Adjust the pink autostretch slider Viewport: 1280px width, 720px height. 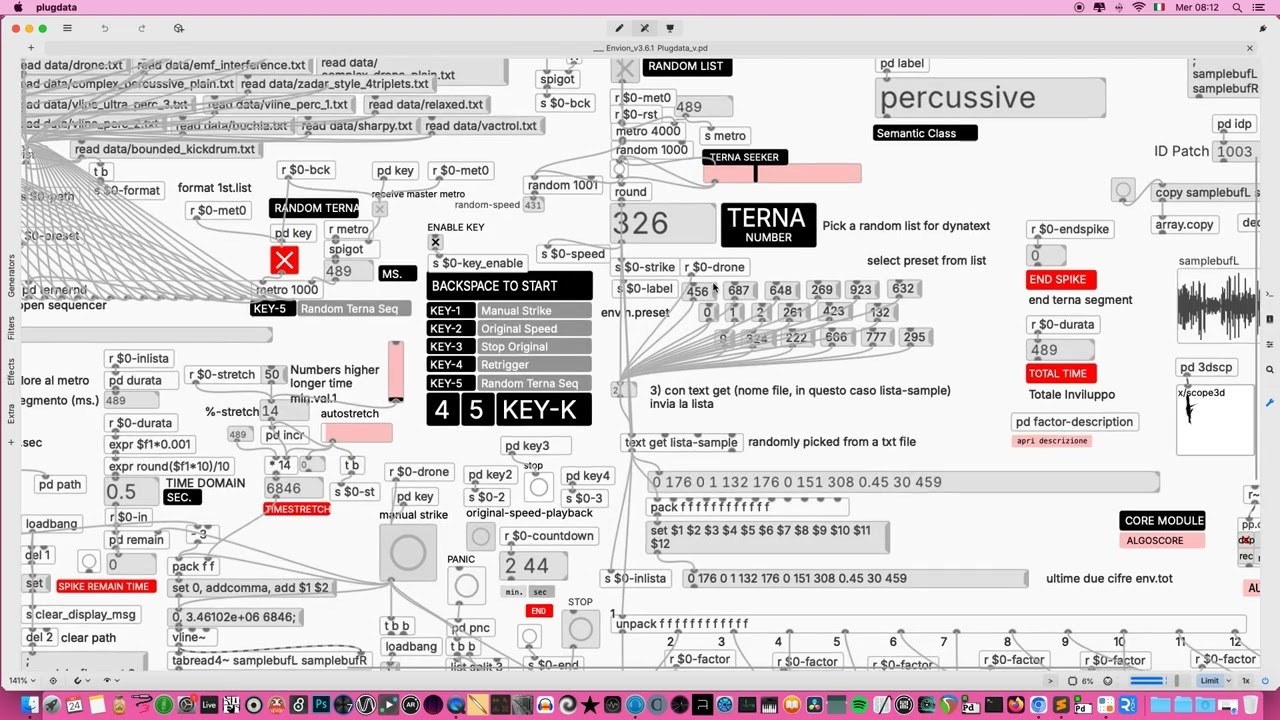tap(357, 433)
